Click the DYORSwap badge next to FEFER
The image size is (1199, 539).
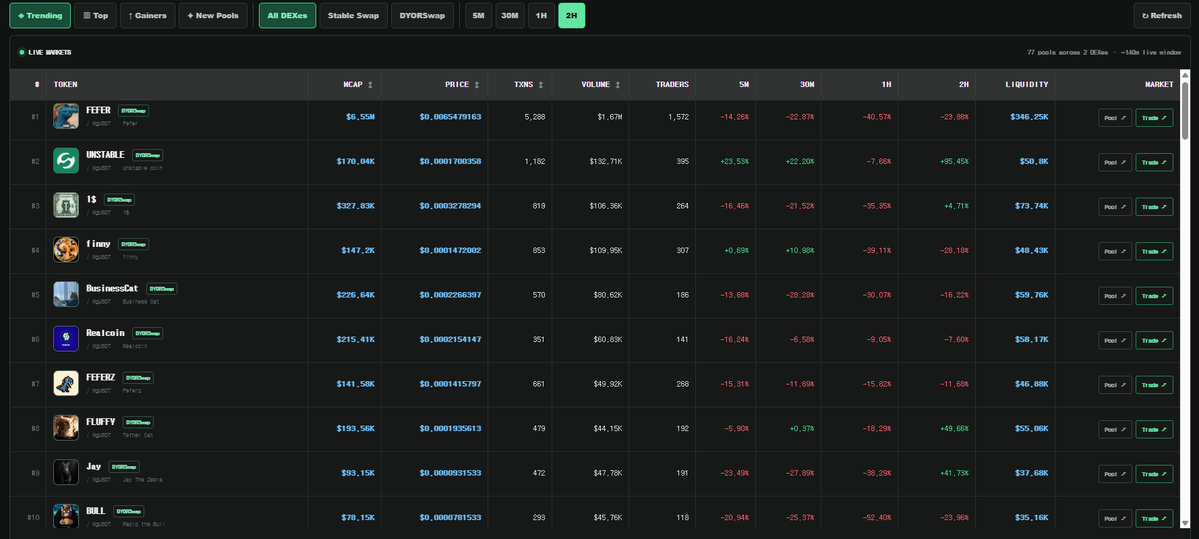tap(133, 111)
